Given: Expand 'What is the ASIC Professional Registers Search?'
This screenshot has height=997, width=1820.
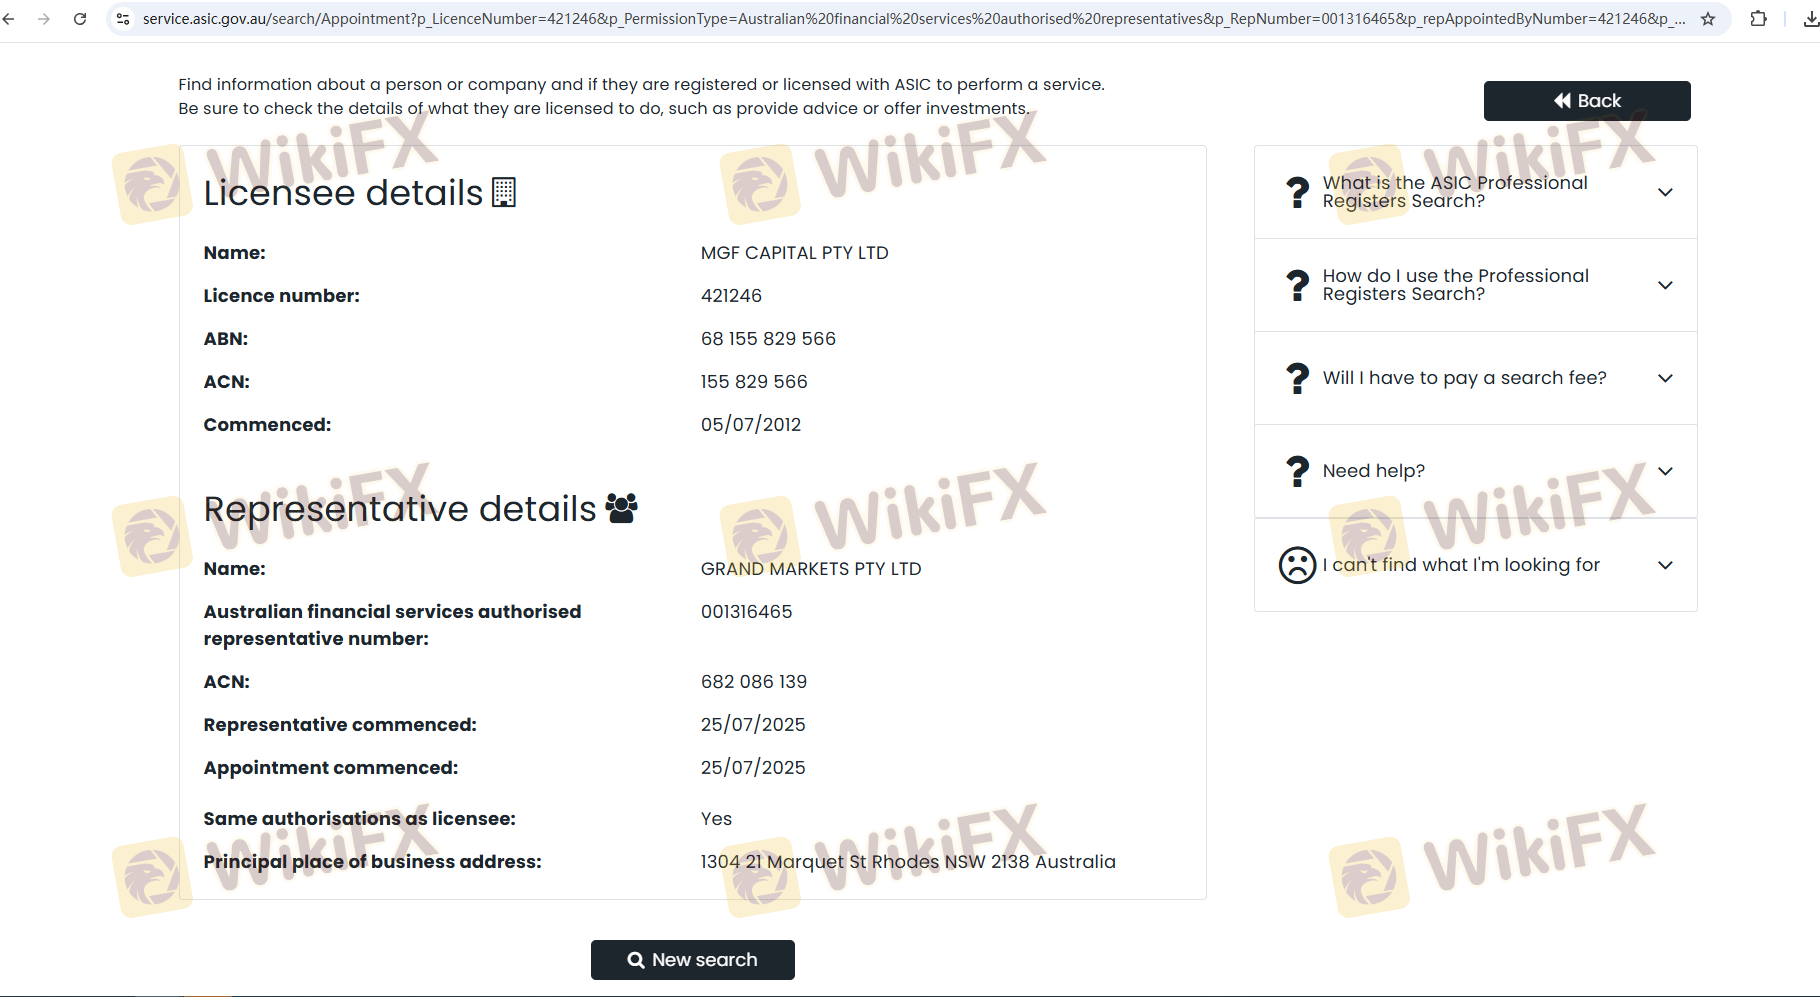Looking at the screenshot, I should click(1665, 192).
